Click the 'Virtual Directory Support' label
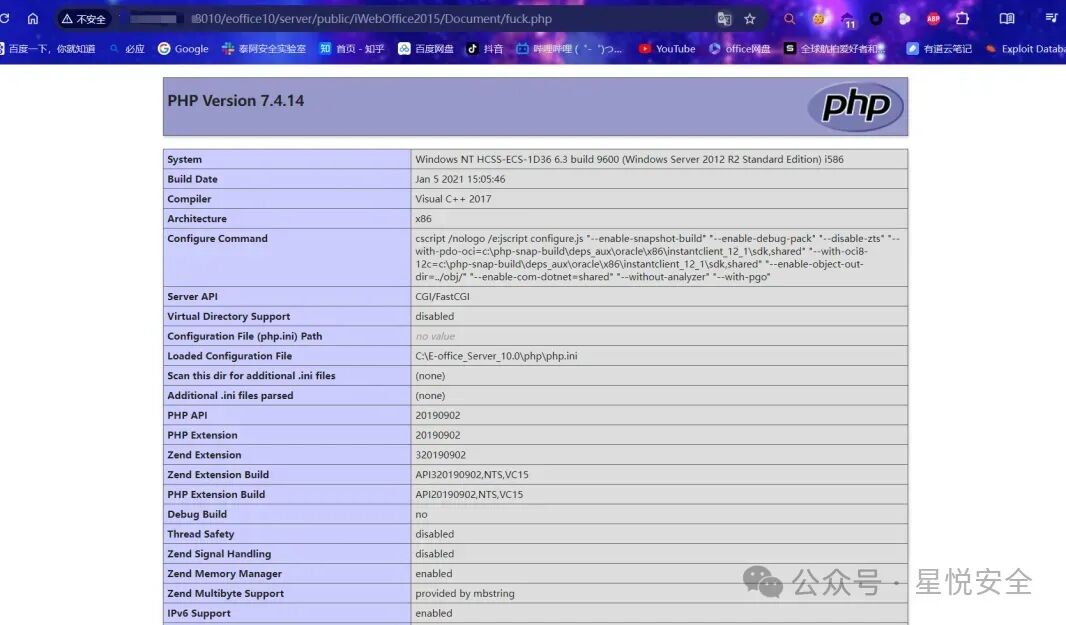Viewport: 1066px width, 625px height. 228,316
